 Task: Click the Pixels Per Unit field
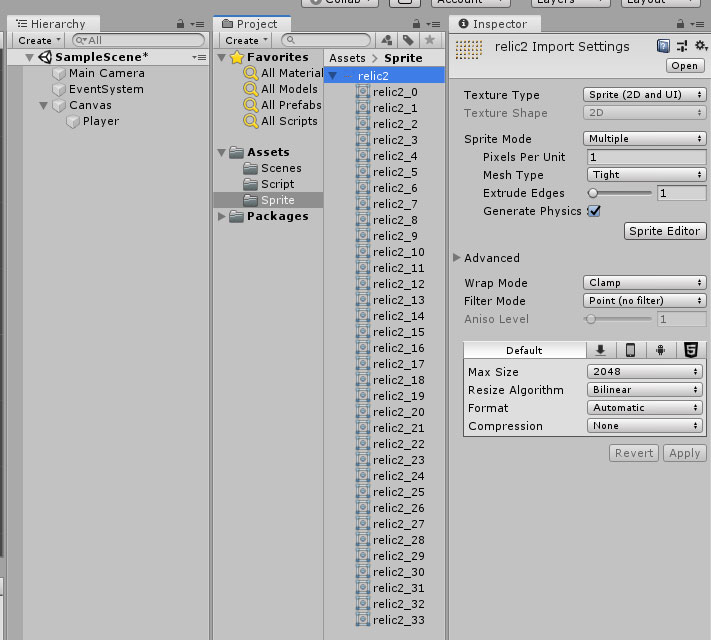click(x=646, y=157)
